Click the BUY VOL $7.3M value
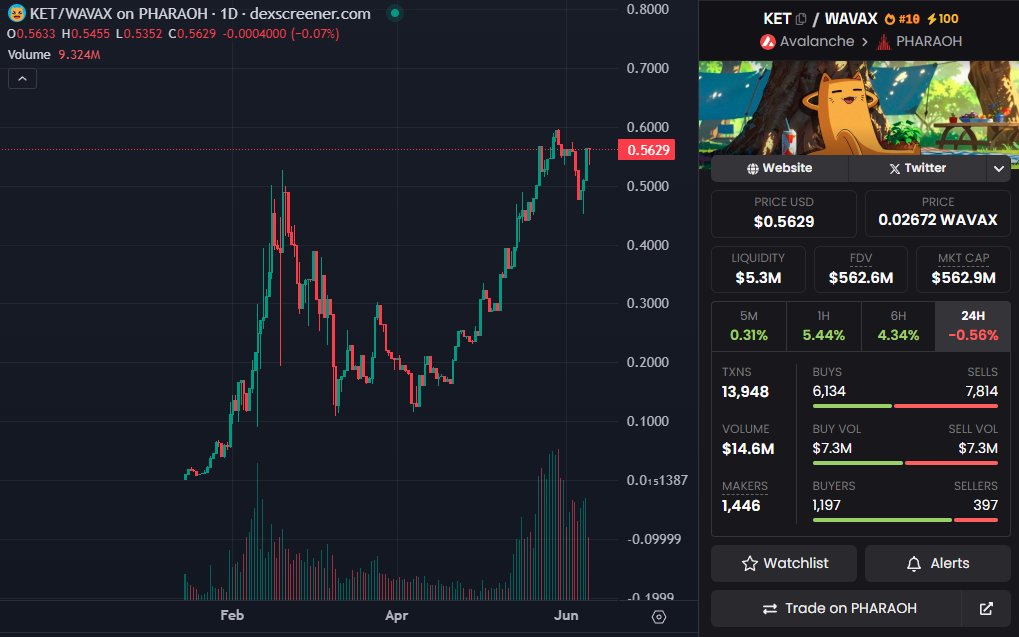This screenshot has width=1019, height=637. (832, 448)
